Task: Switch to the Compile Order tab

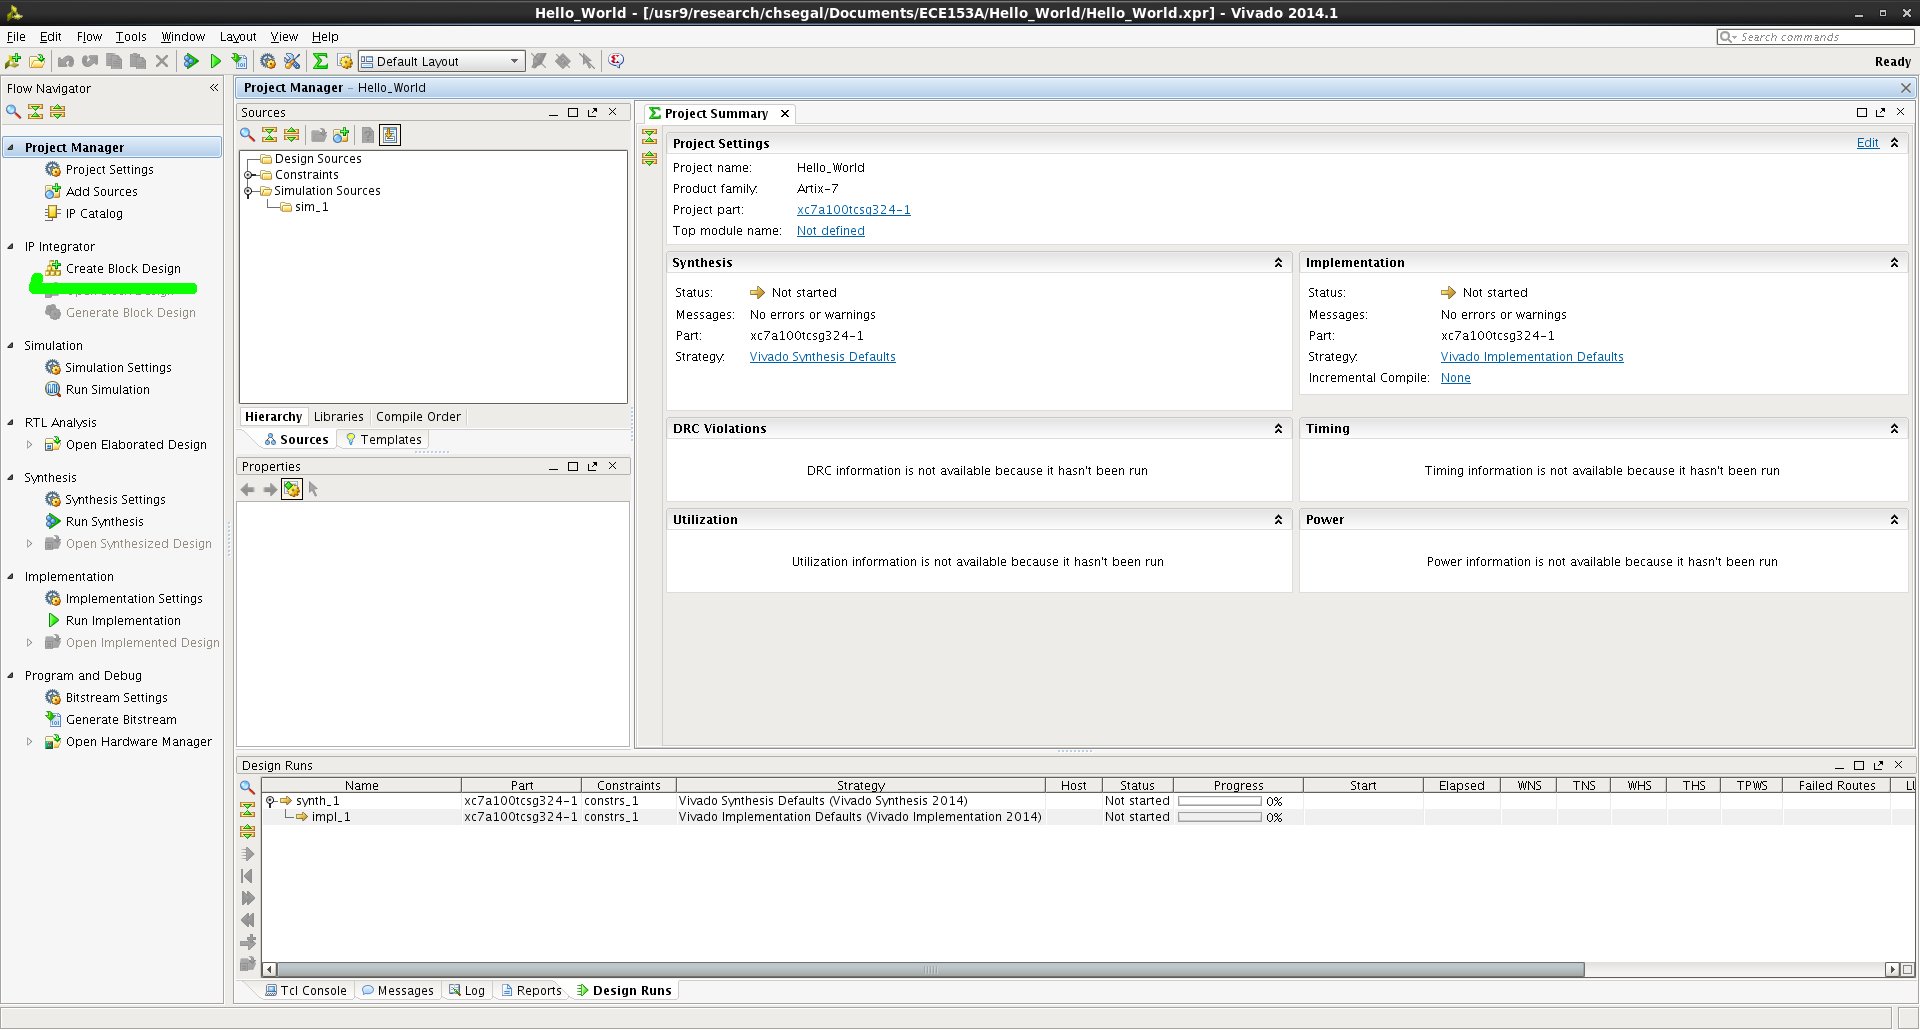Action: (x=418, y=417)
